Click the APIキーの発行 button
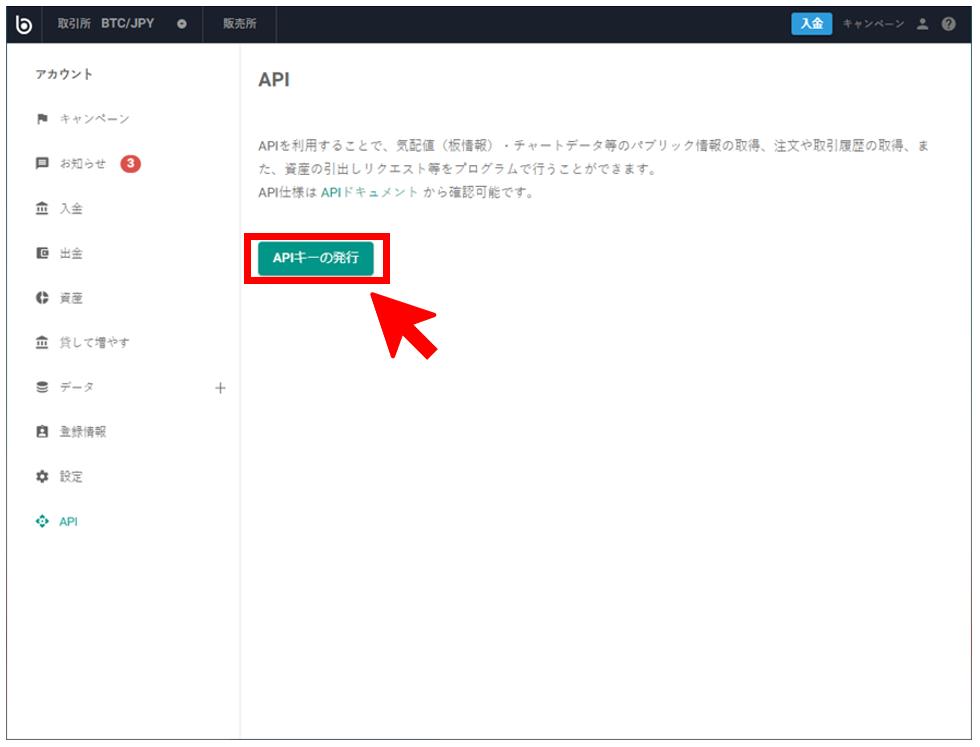This screenshot has width=980, height=747. click(316, 258)
